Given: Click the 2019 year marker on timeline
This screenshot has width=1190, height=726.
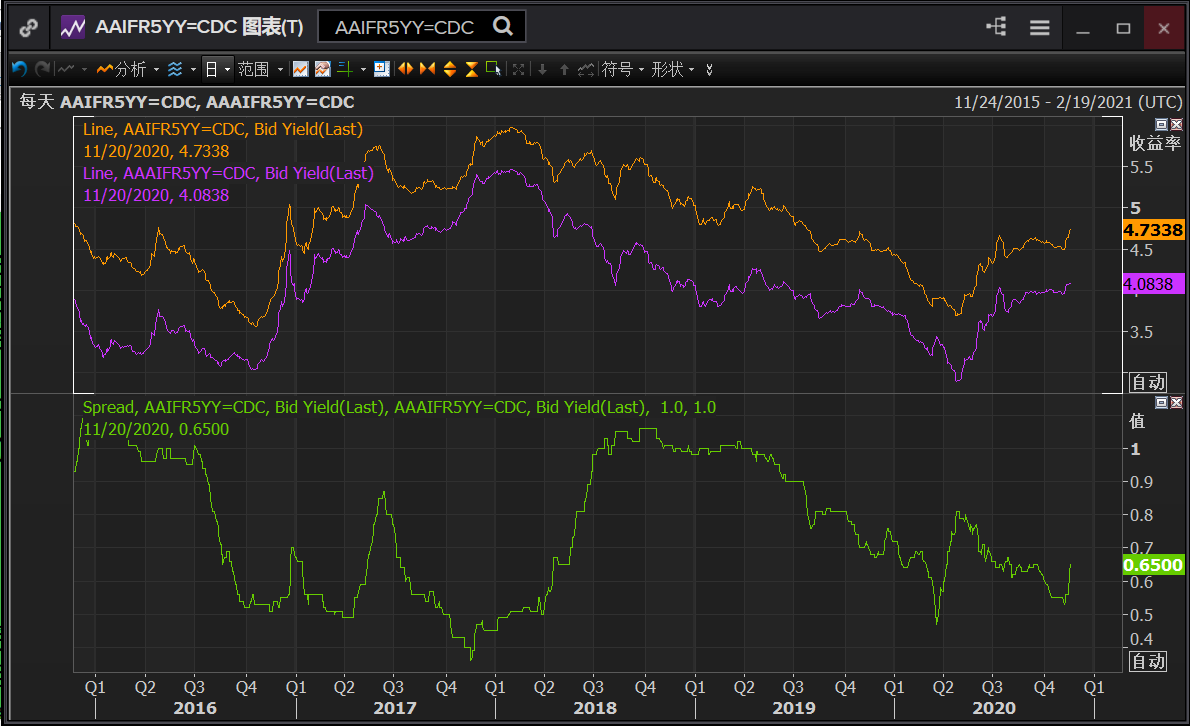Looking at the screenshot, I should (794, 708).
